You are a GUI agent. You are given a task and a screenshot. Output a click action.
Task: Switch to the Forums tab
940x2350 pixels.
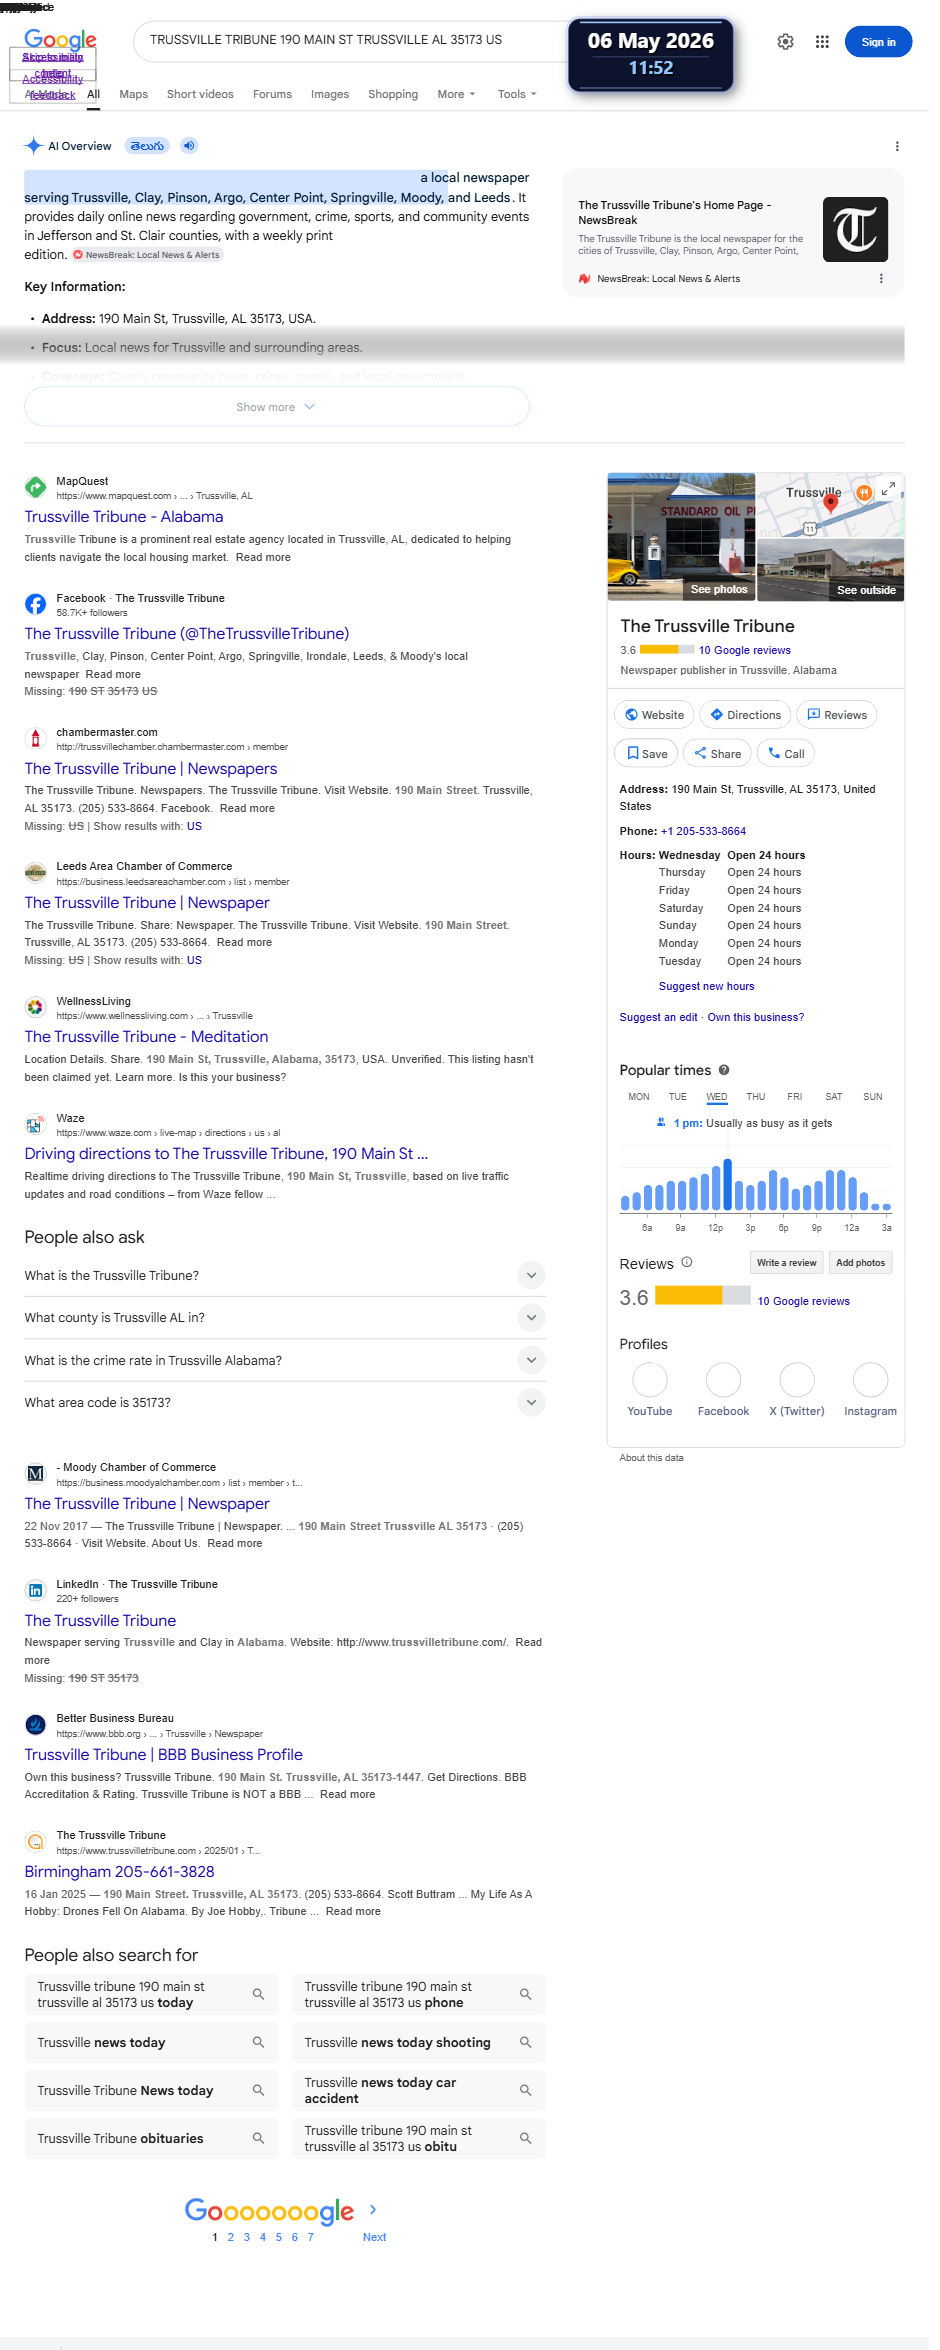[272, 94]
